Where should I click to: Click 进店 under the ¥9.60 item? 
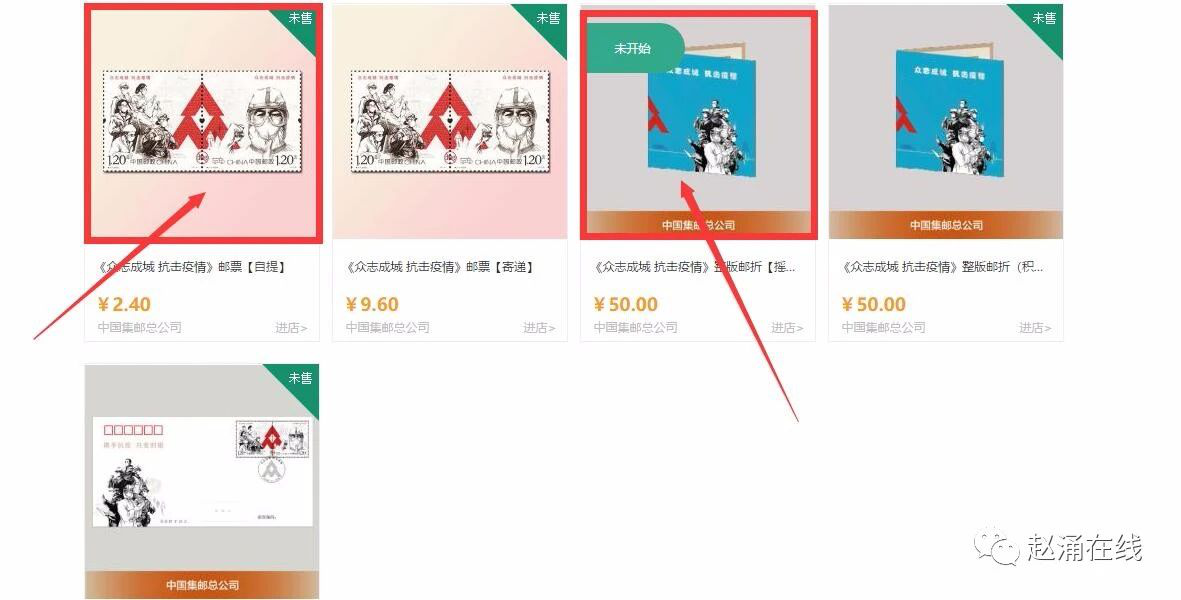[539, 327]
